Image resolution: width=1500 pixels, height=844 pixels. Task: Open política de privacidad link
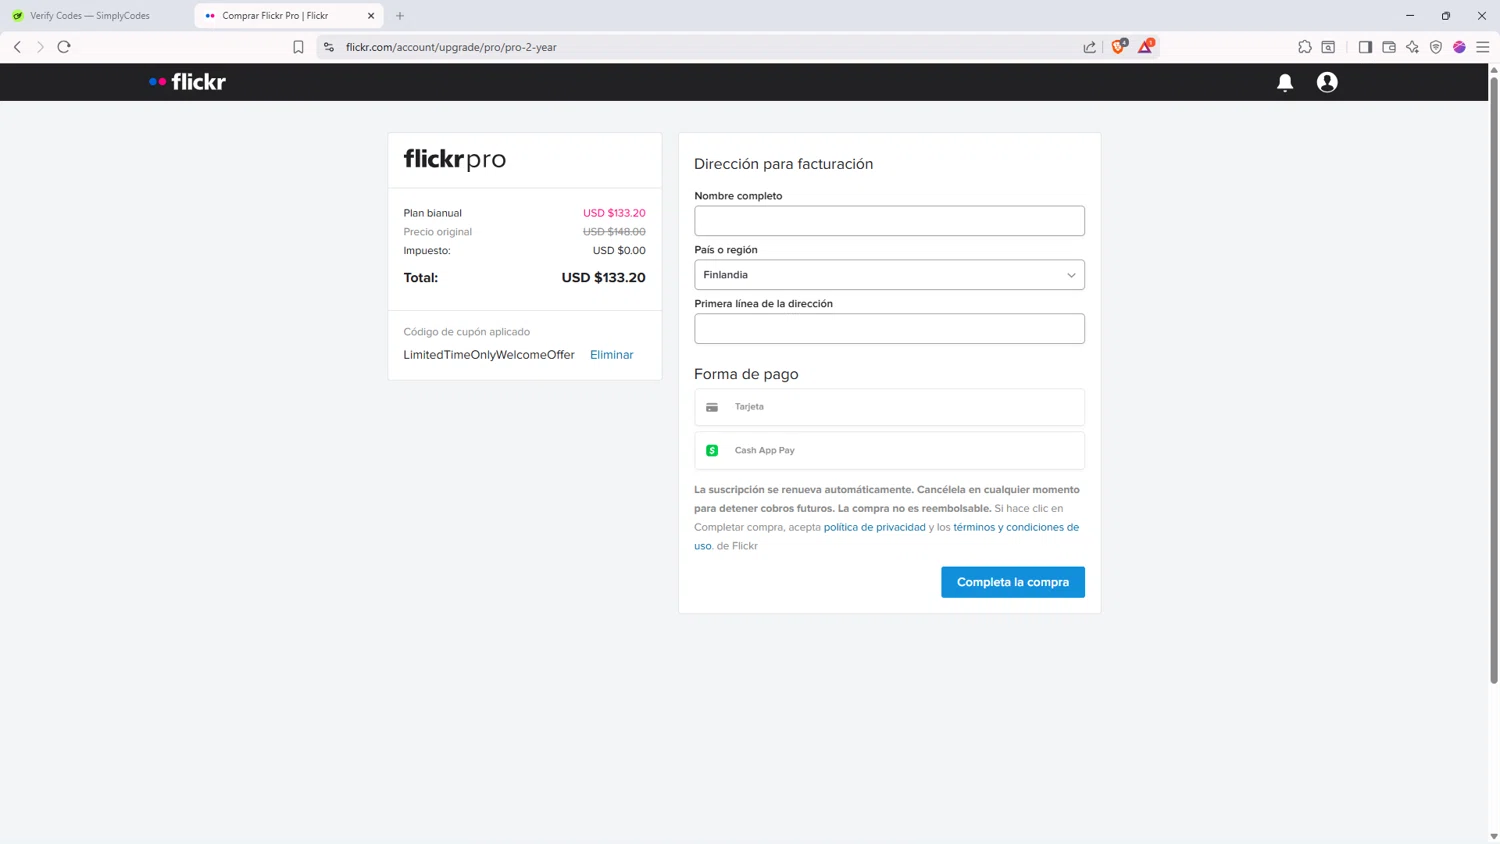pyautogui.click(x=874, y=527)
